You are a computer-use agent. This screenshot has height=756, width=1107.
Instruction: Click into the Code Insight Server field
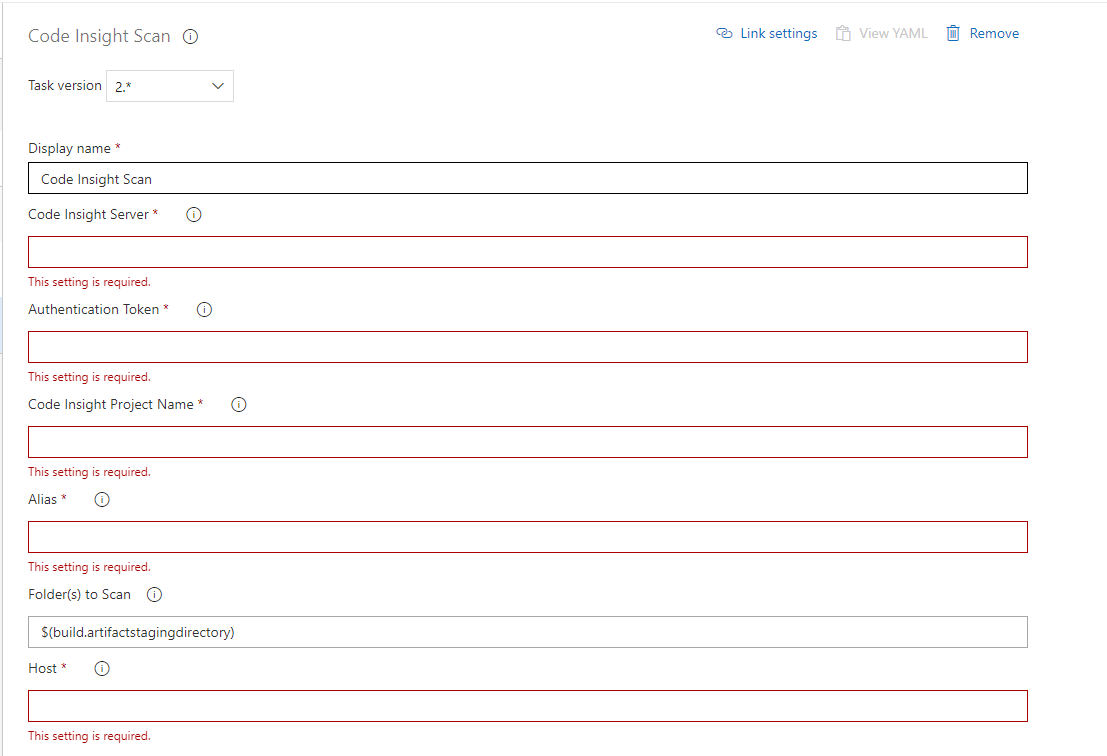[x=527, y=252]
